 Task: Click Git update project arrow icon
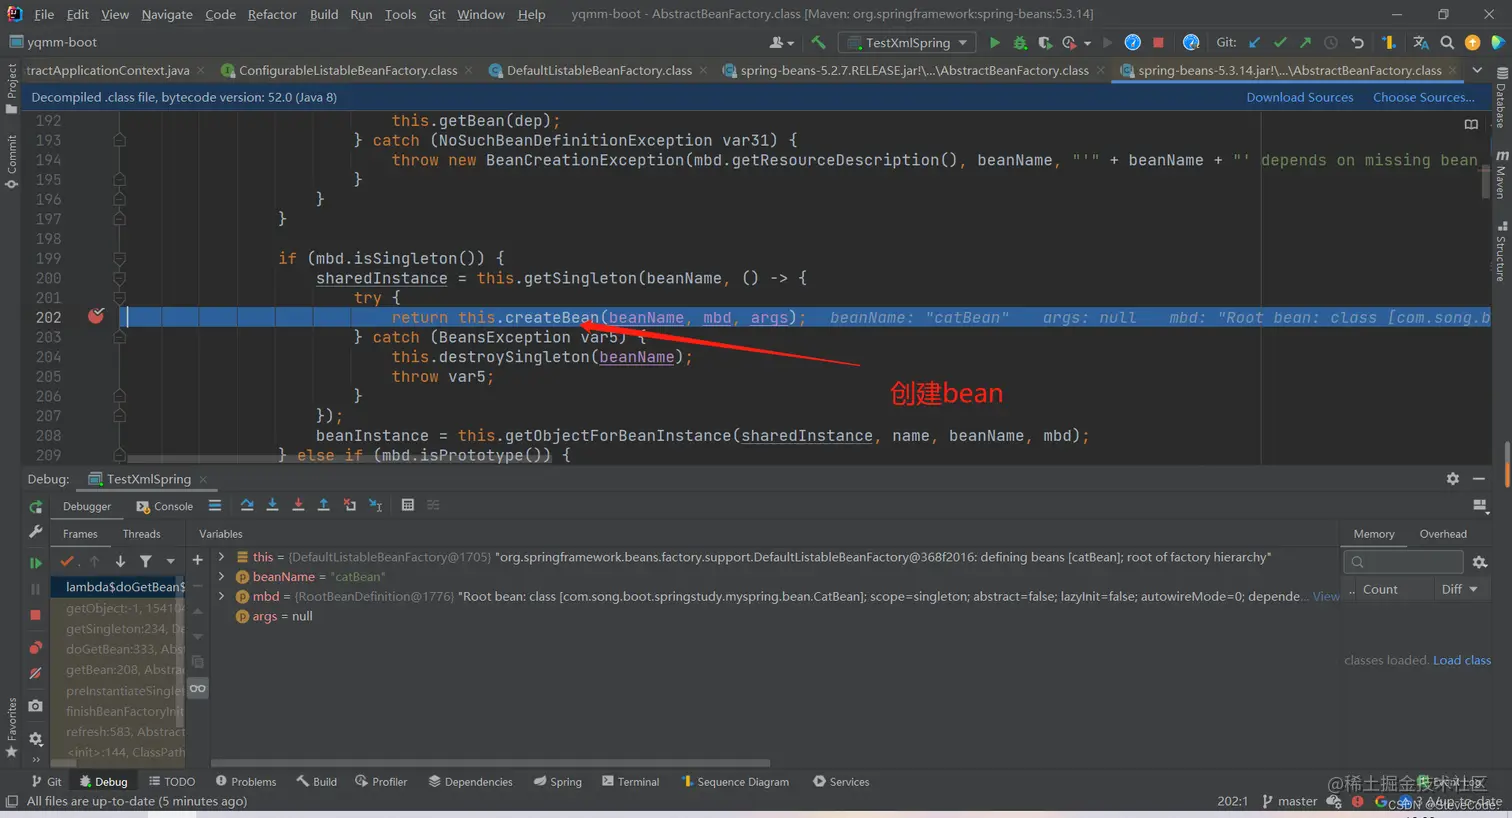[x=1254, y=43]
